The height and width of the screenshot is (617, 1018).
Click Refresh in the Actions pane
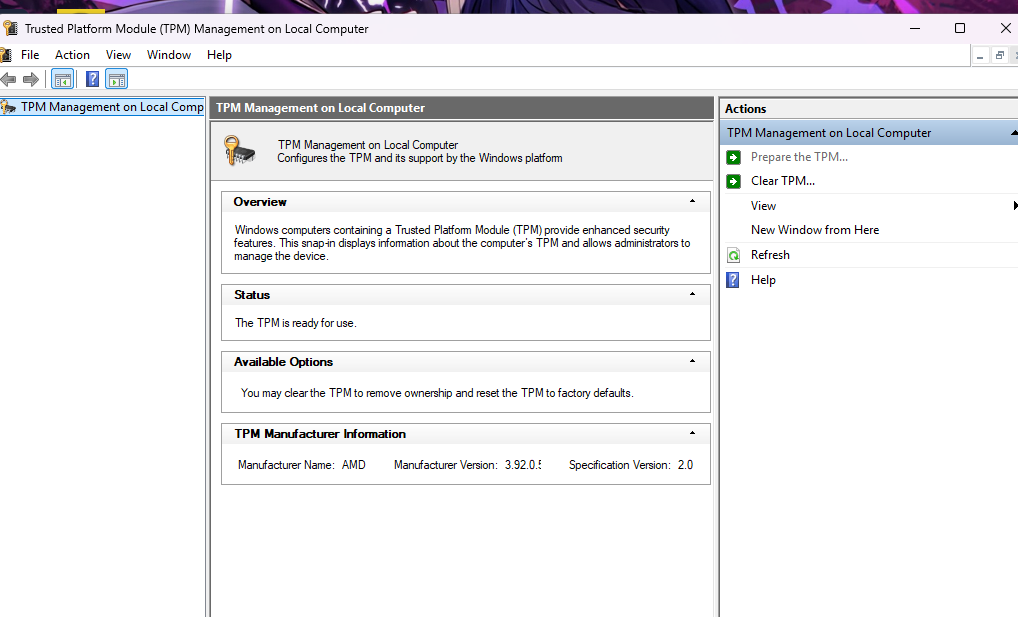pyautogui.click(x=770, y=255)
